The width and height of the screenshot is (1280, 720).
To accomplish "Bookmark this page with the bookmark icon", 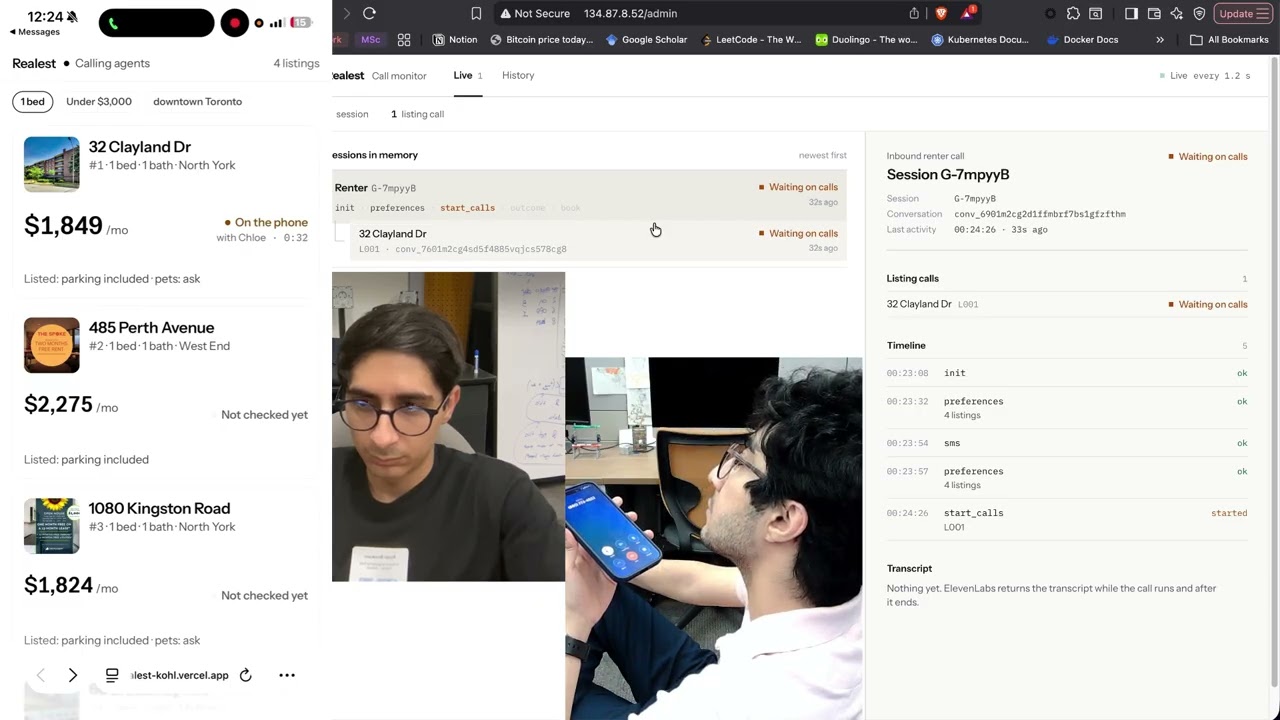I will [476, 13].
